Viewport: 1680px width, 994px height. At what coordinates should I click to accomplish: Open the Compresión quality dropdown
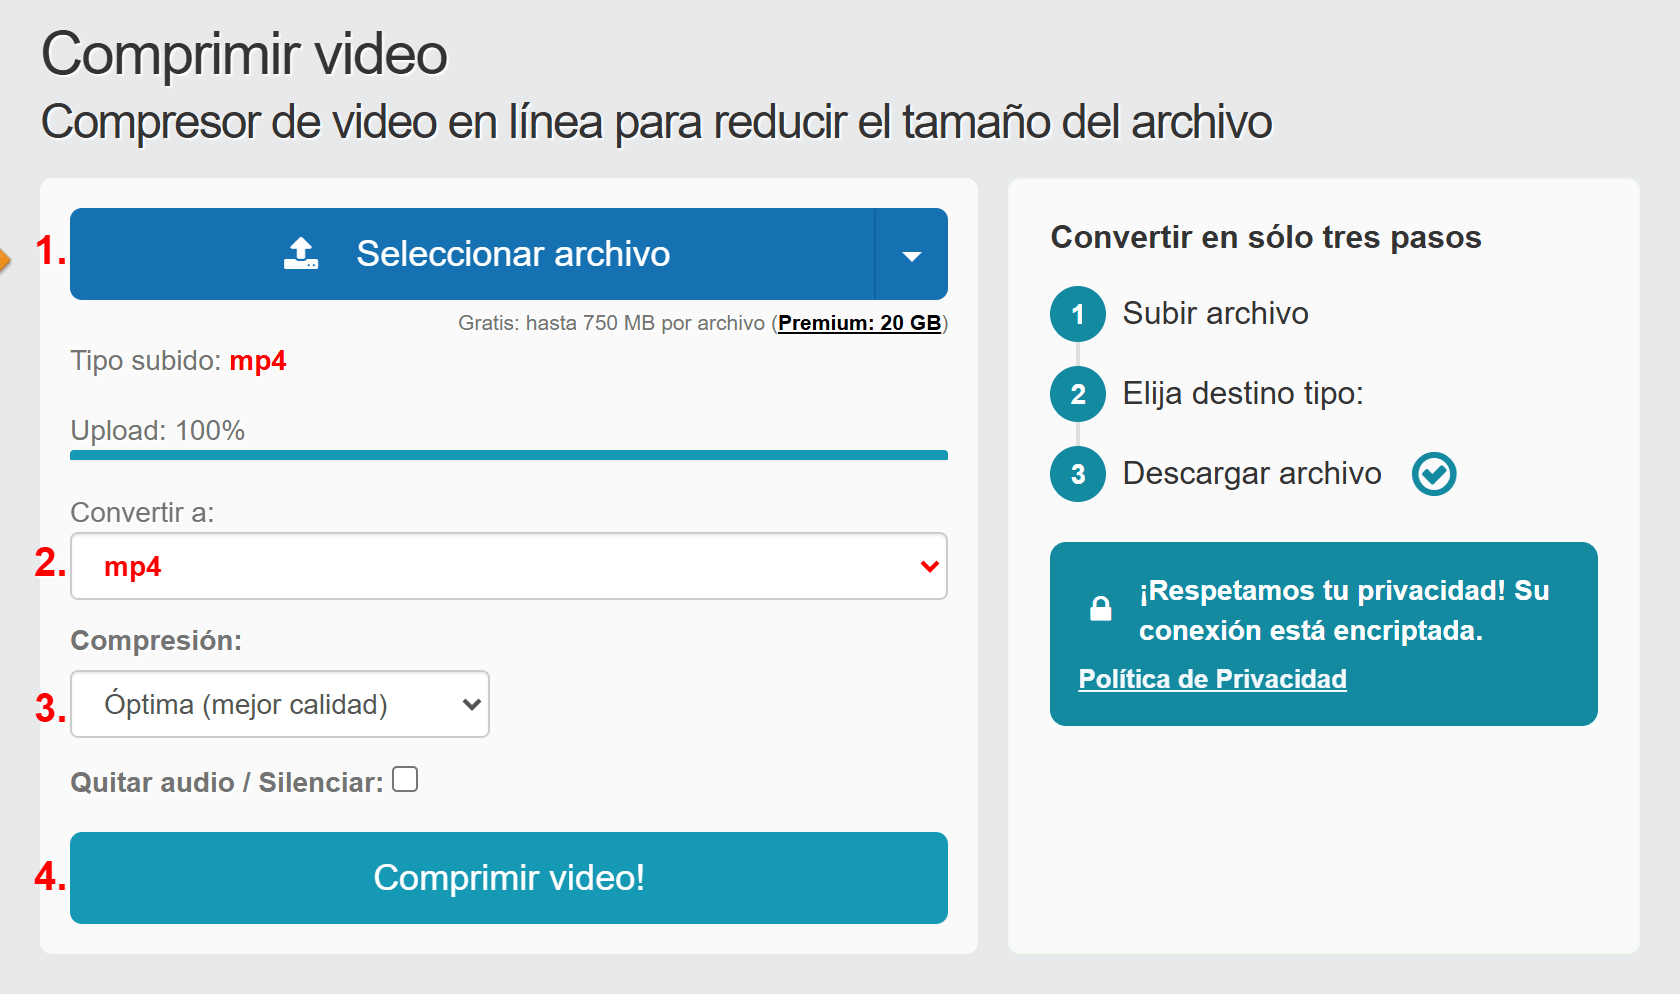[280, 704]
